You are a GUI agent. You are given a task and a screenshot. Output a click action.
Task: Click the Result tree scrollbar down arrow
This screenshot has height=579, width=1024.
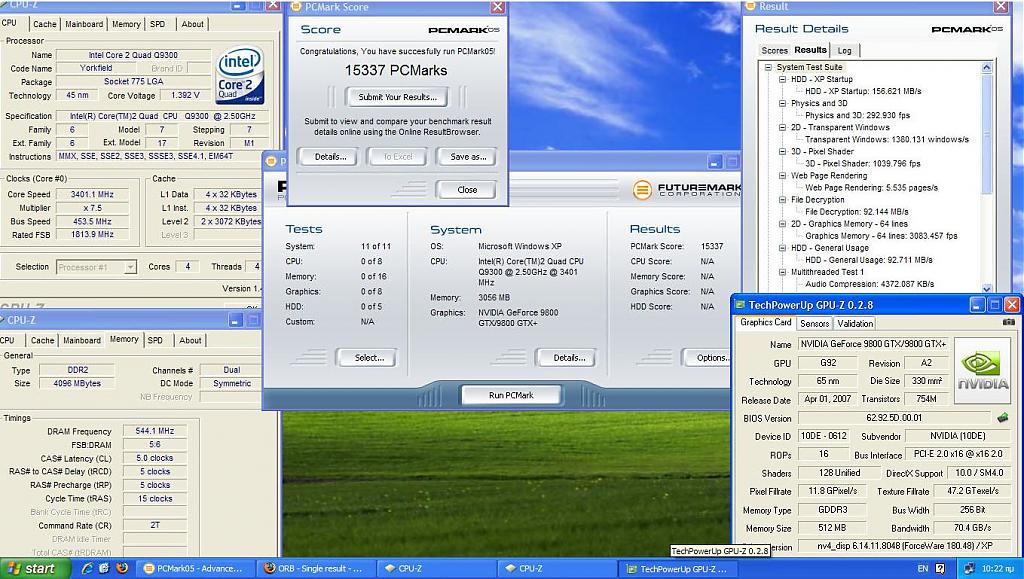point(987,288)
